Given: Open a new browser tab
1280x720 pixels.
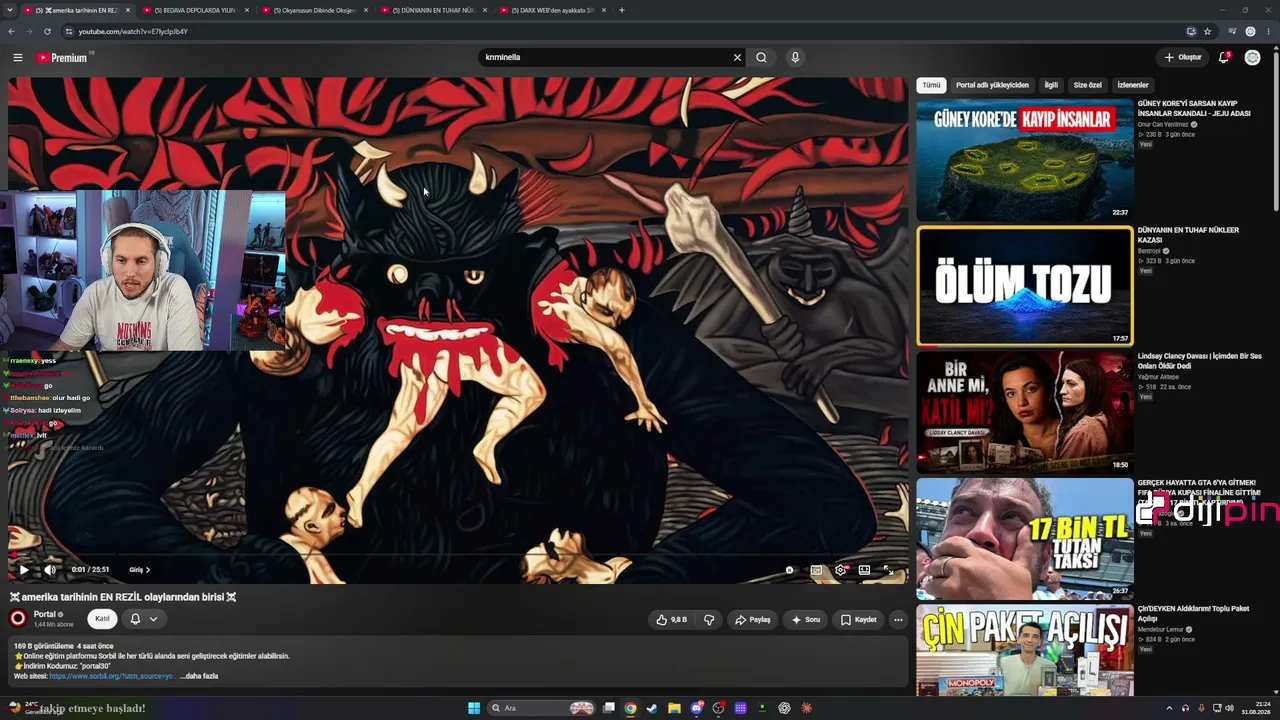Looking at the screenshot, I should pyautogui.click(x=622, y=10).
